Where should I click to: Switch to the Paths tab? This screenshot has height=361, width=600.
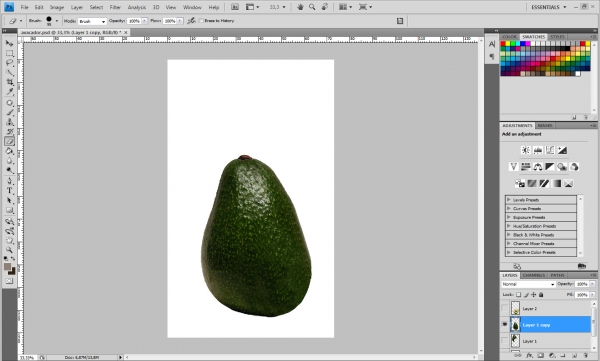click(557, 275)
